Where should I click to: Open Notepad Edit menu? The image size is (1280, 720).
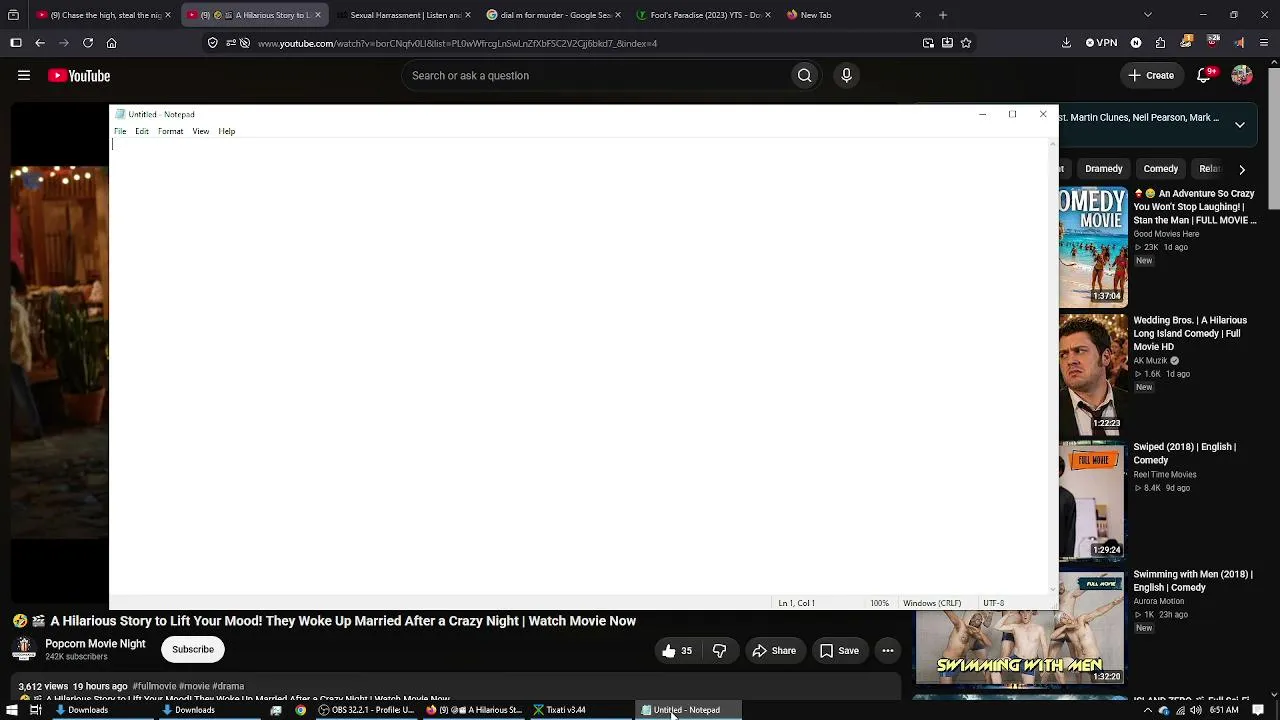click(142, 131)
